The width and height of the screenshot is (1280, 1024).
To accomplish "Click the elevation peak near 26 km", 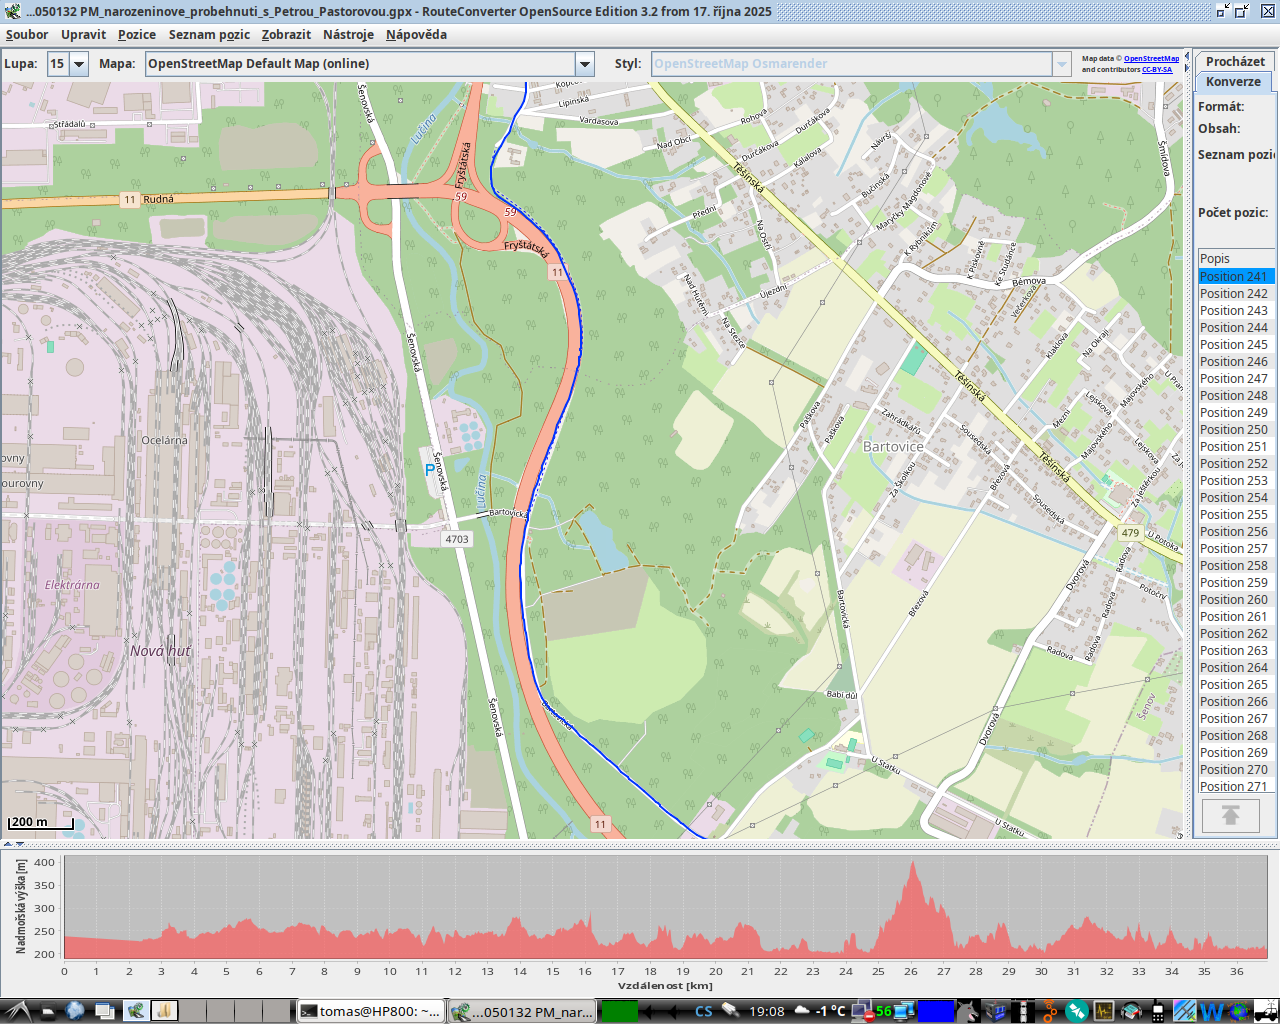I will 911,865.
